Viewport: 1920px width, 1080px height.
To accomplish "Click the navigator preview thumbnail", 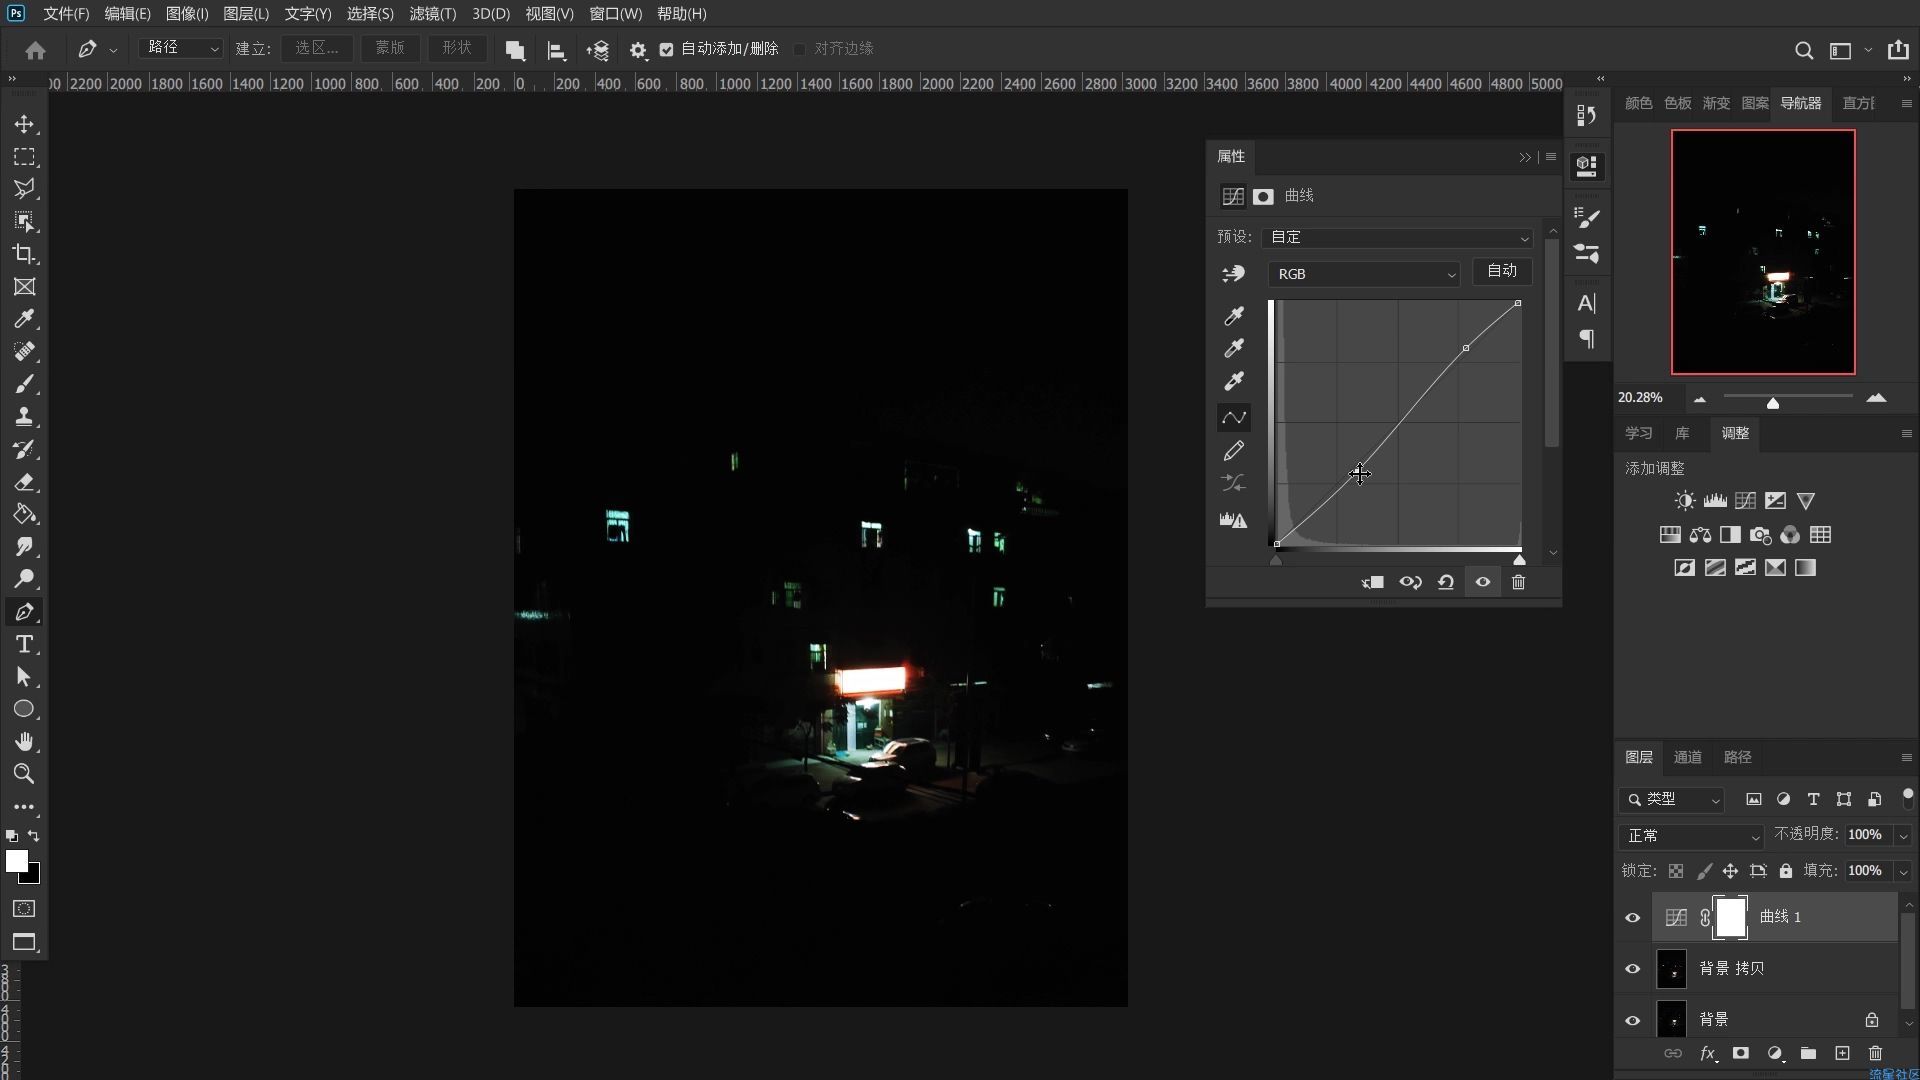I will click(1763, 252).
